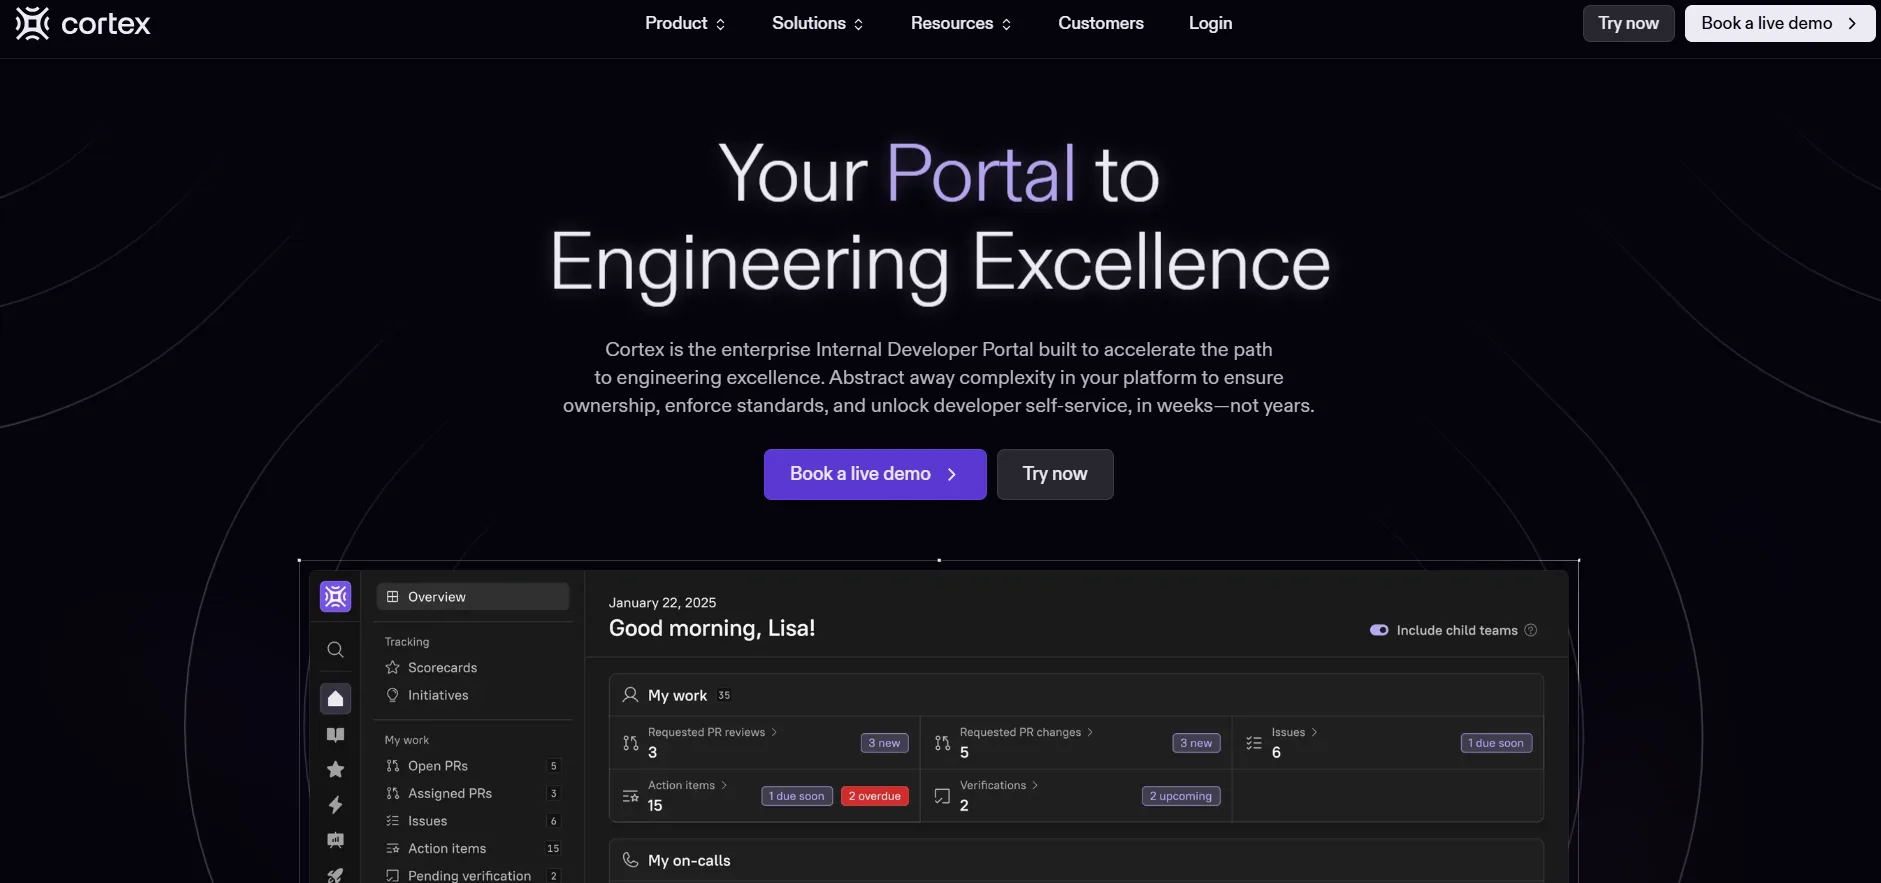Open the Product menu
Screen dimensions: 1881x883
click(x=685, y=23)
